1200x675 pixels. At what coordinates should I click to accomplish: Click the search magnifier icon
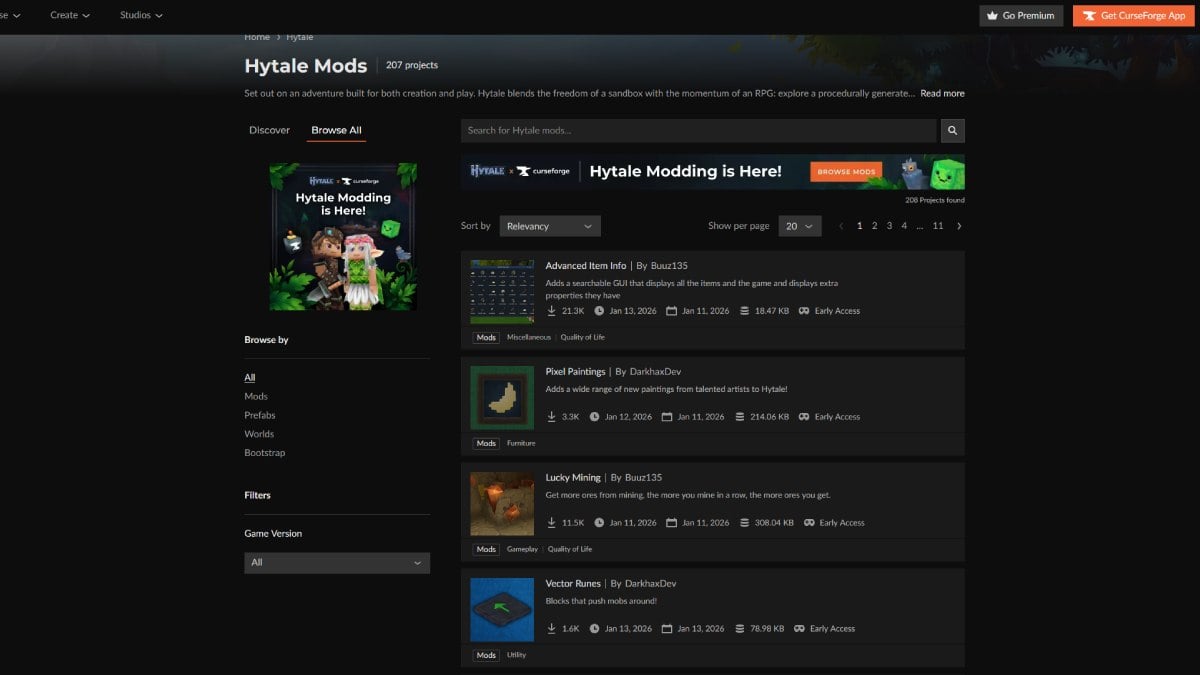tap(951, 130)
